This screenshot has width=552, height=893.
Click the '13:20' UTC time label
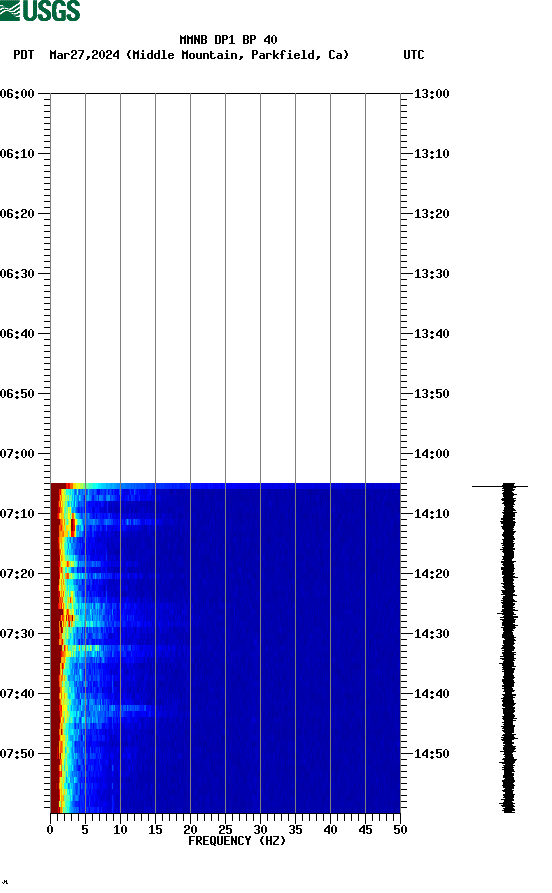coord(431,214)
